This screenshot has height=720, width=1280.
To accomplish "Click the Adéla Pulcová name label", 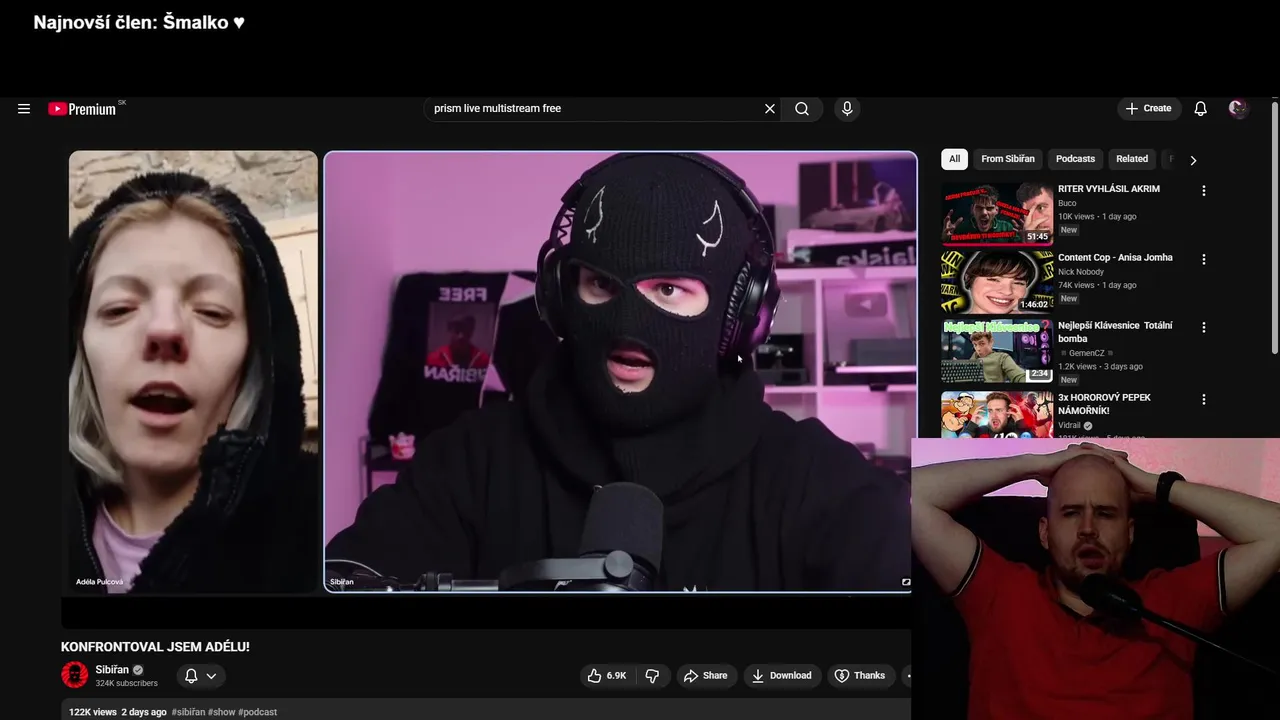I will tap(99, 582).
